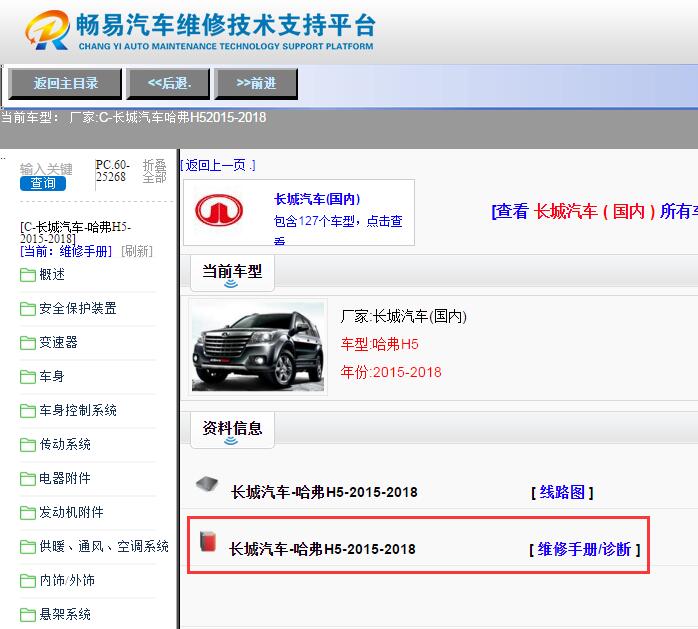Select 电器附件 tree item text
698x629 pixels.
(x=65, y=478)
